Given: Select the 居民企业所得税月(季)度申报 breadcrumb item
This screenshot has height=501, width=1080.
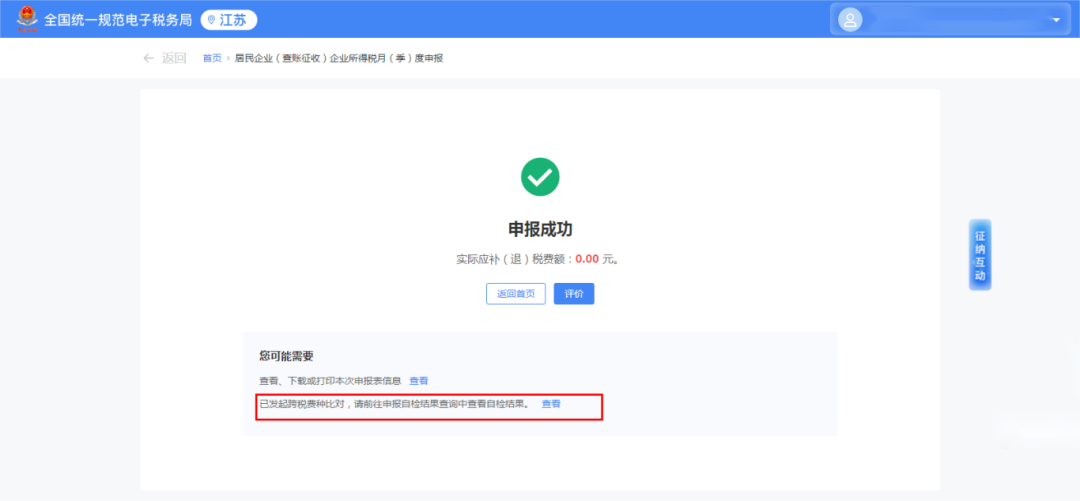Looking at the screenshot, I should click(x=338, y=58).
